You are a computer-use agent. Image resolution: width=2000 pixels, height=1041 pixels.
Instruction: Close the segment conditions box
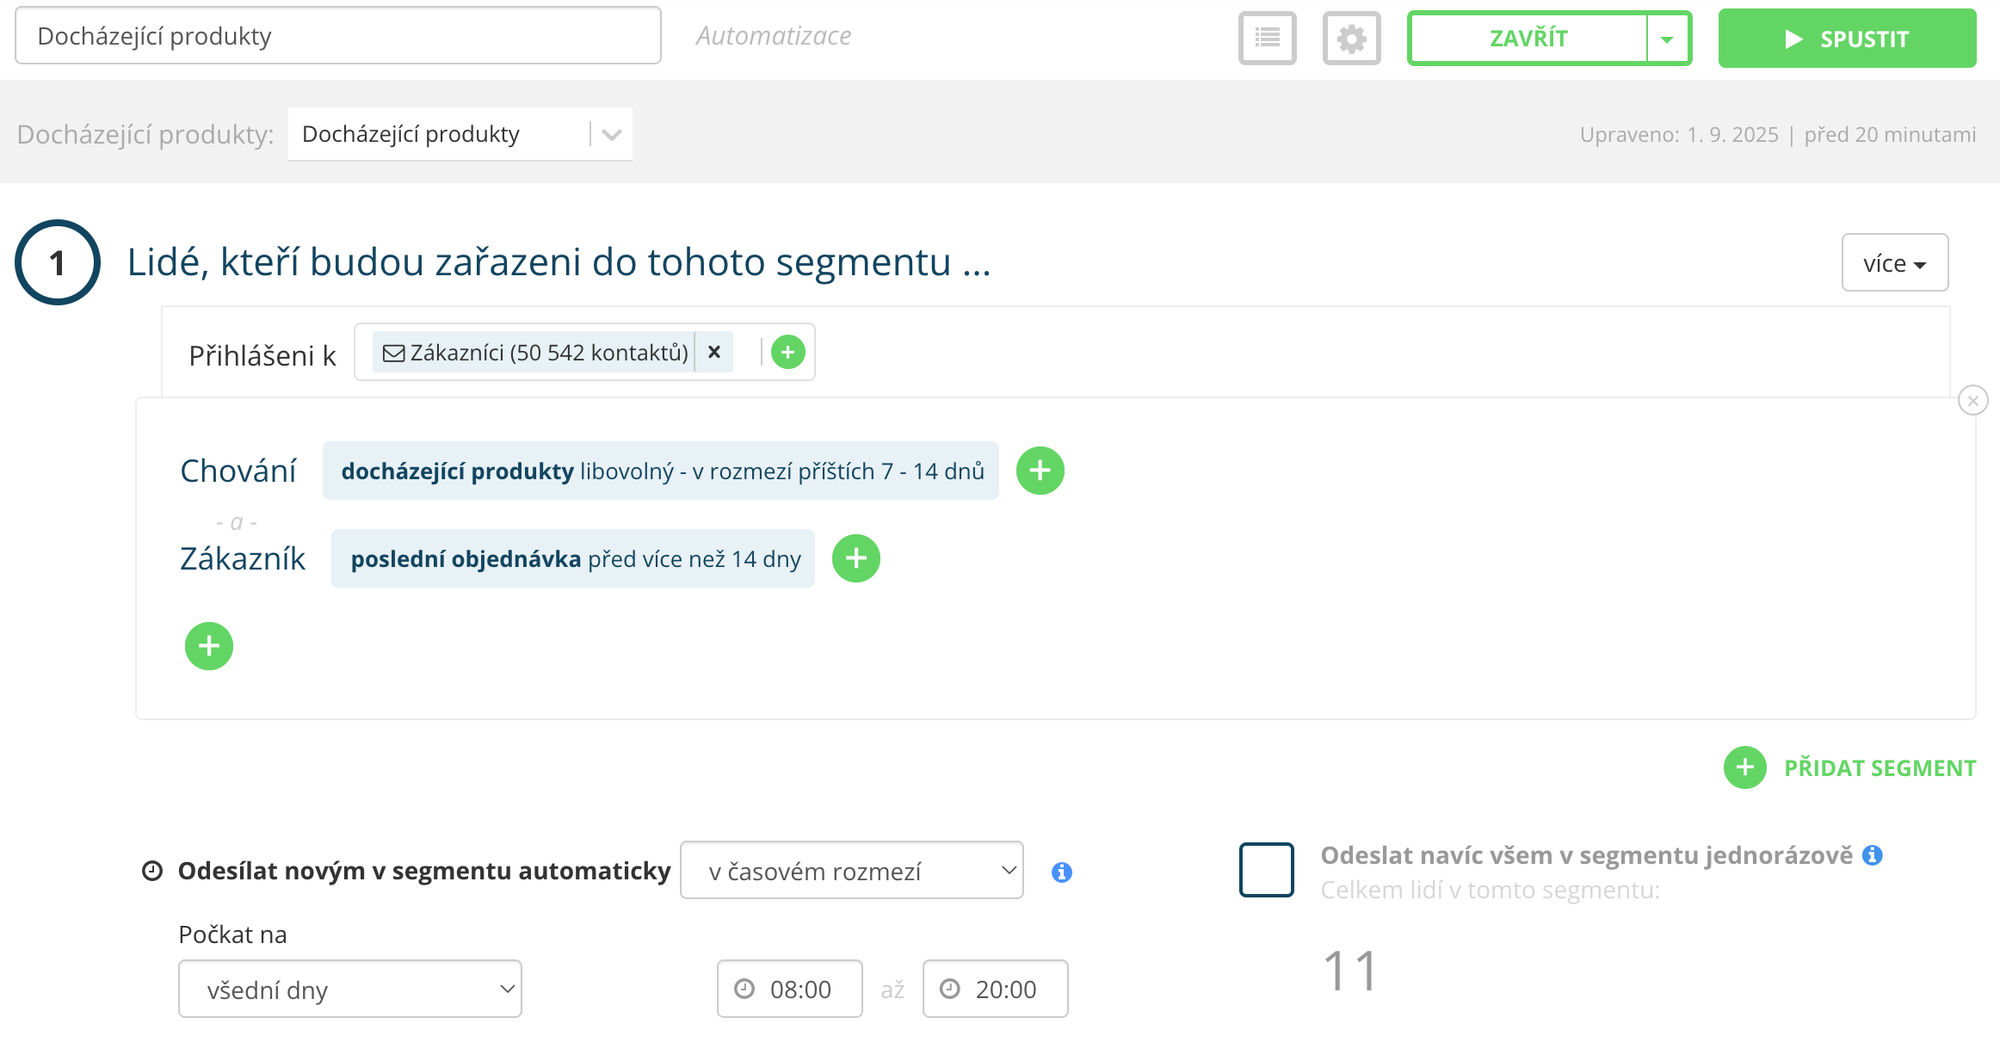coord(1972,401)
